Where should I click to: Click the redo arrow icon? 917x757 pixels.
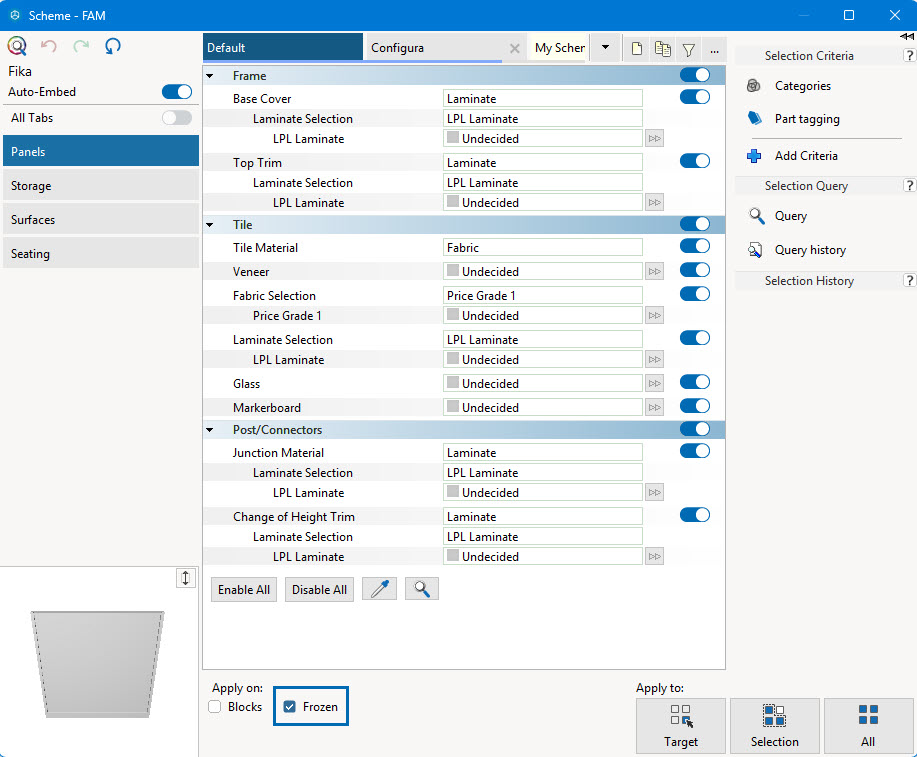(81, 46)
